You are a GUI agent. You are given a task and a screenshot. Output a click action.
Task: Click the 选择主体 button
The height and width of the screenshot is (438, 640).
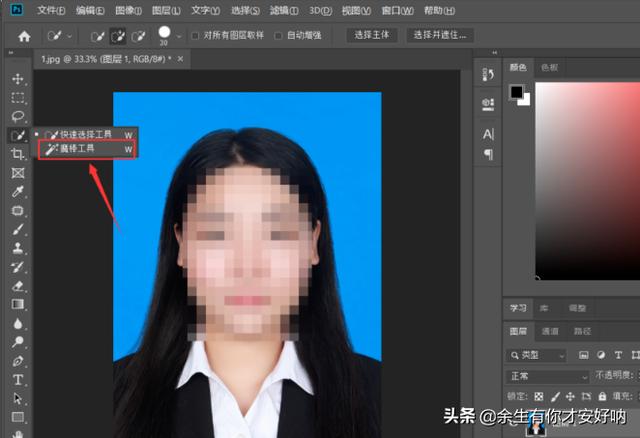[x=373, y=35]
